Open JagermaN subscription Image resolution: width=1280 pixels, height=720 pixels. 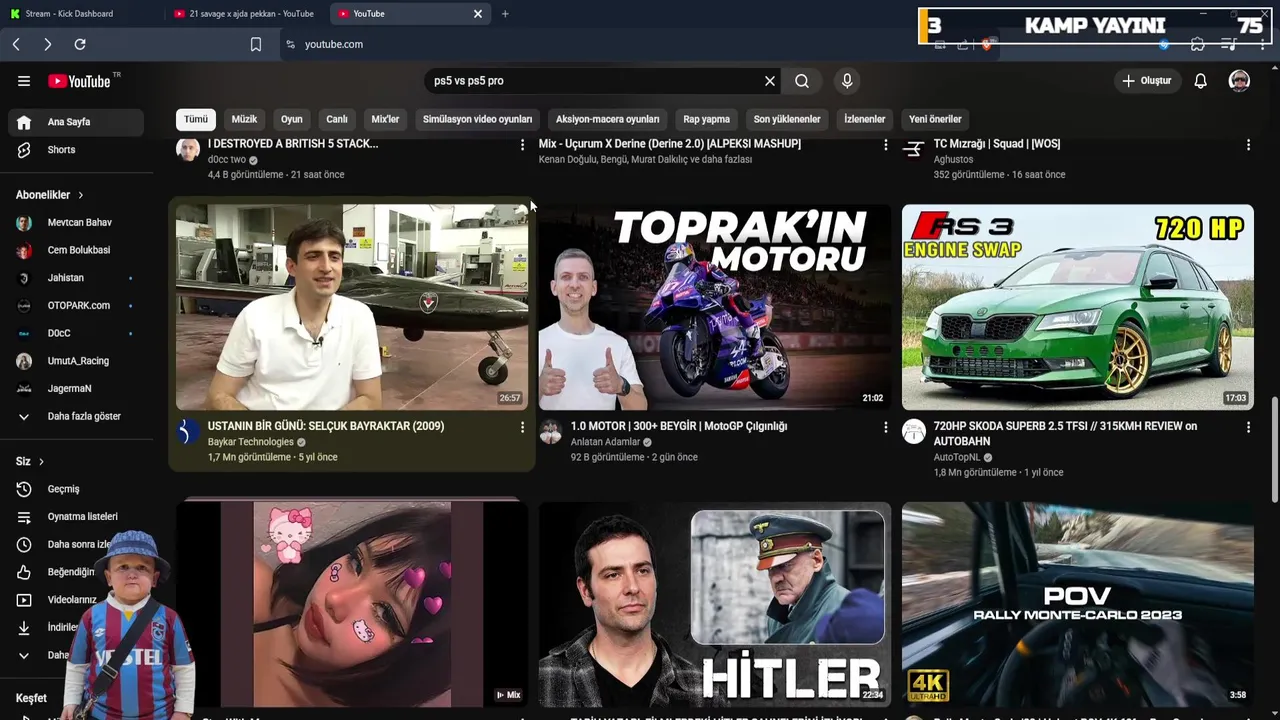pyautogui.click(x=76, y=388)
